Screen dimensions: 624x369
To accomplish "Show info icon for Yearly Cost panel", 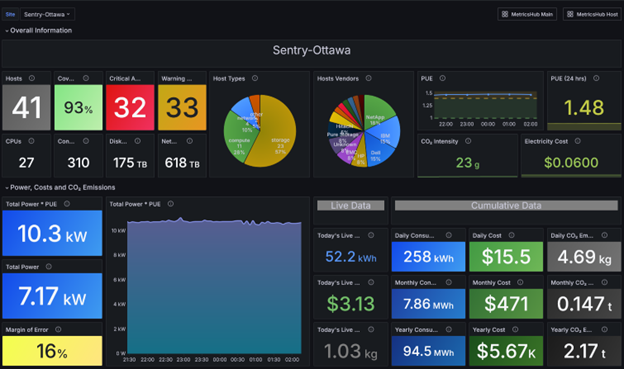I will point(515,330).
